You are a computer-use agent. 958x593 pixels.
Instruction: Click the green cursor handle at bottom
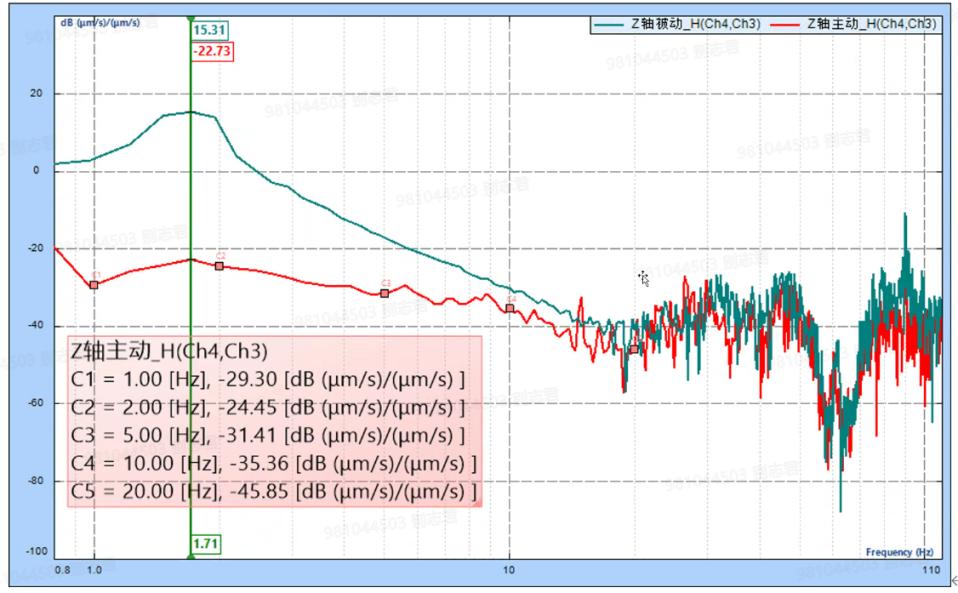pyautogui.click(x=190, y=555)
